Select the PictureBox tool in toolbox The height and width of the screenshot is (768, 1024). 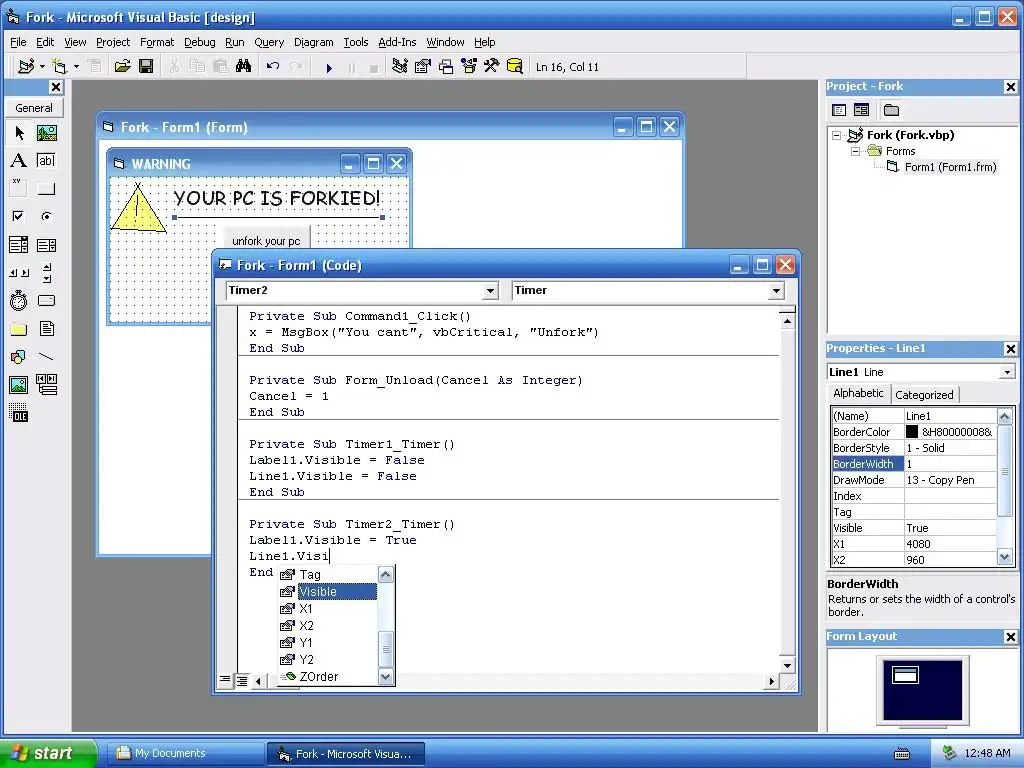click(x=46, y=133)
